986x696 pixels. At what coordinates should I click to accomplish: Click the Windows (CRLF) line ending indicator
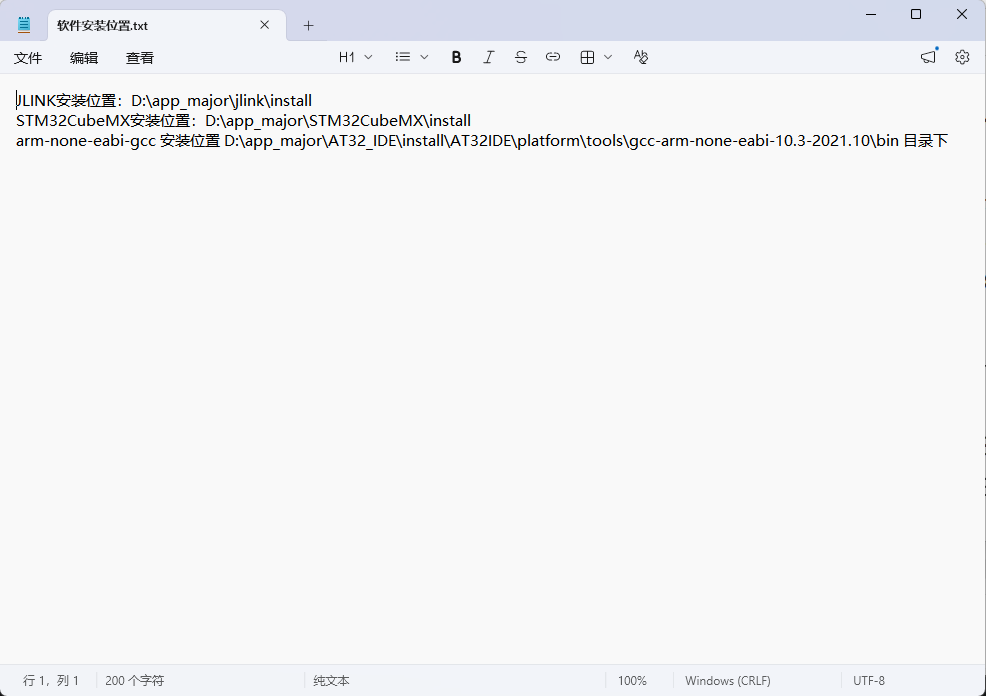[728, 680]
